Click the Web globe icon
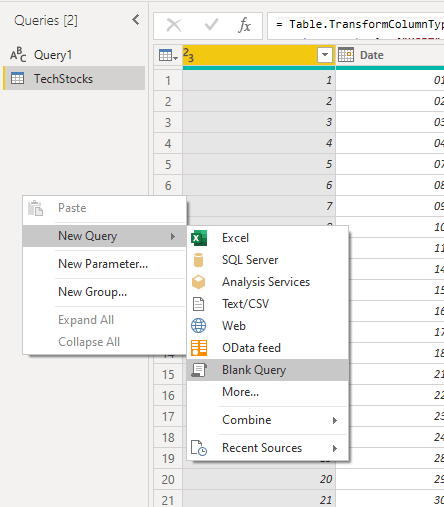Screen dimensions: 444x507 [199, 326]
